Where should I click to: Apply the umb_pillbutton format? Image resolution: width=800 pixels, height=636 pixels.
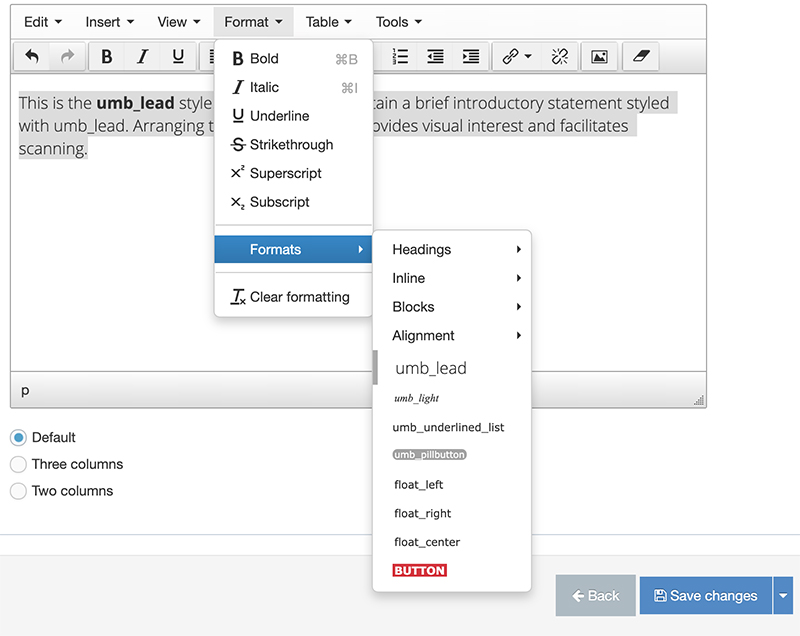pos(430,455)
